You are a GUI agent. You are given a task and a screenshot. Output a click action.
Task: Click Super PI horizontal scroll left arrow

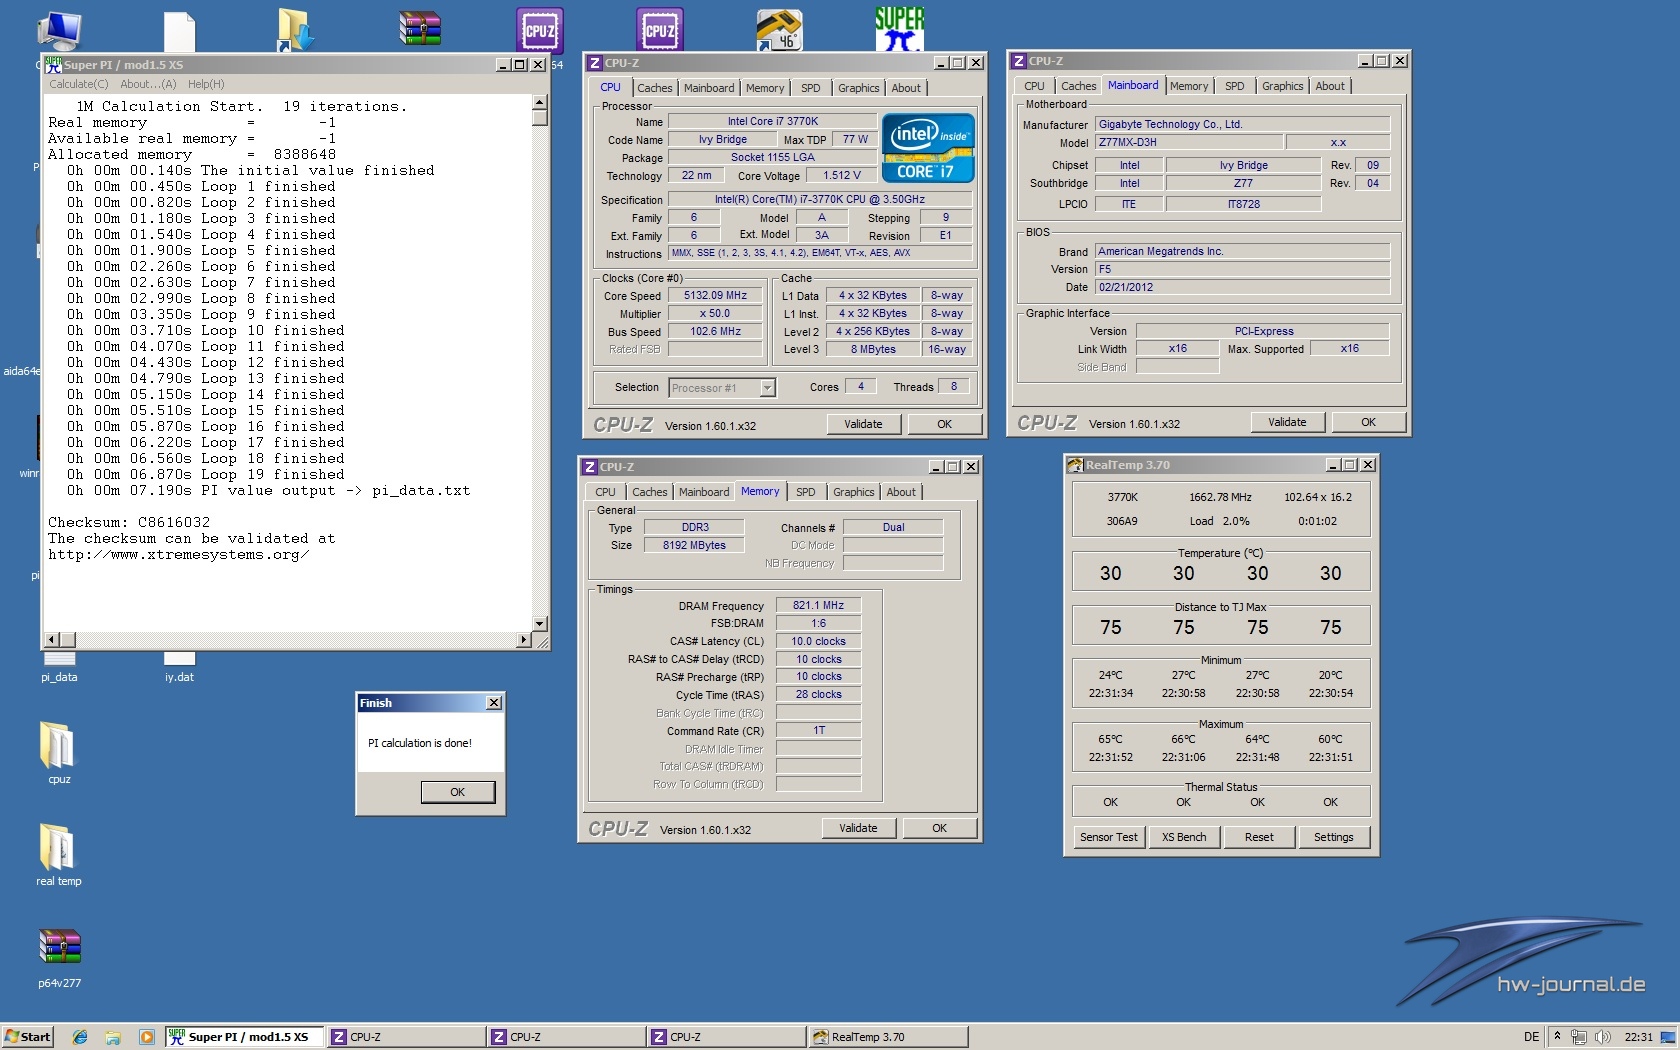[52, 639]
